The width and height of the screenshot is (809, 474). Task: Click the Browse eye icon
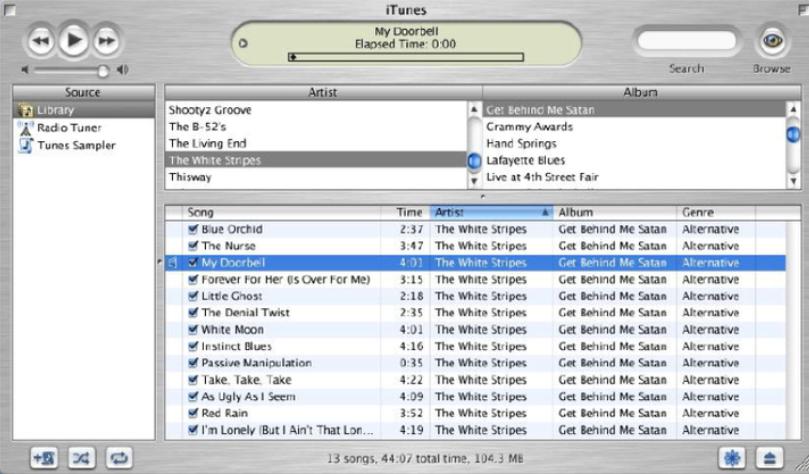click(x=772, y=40)
